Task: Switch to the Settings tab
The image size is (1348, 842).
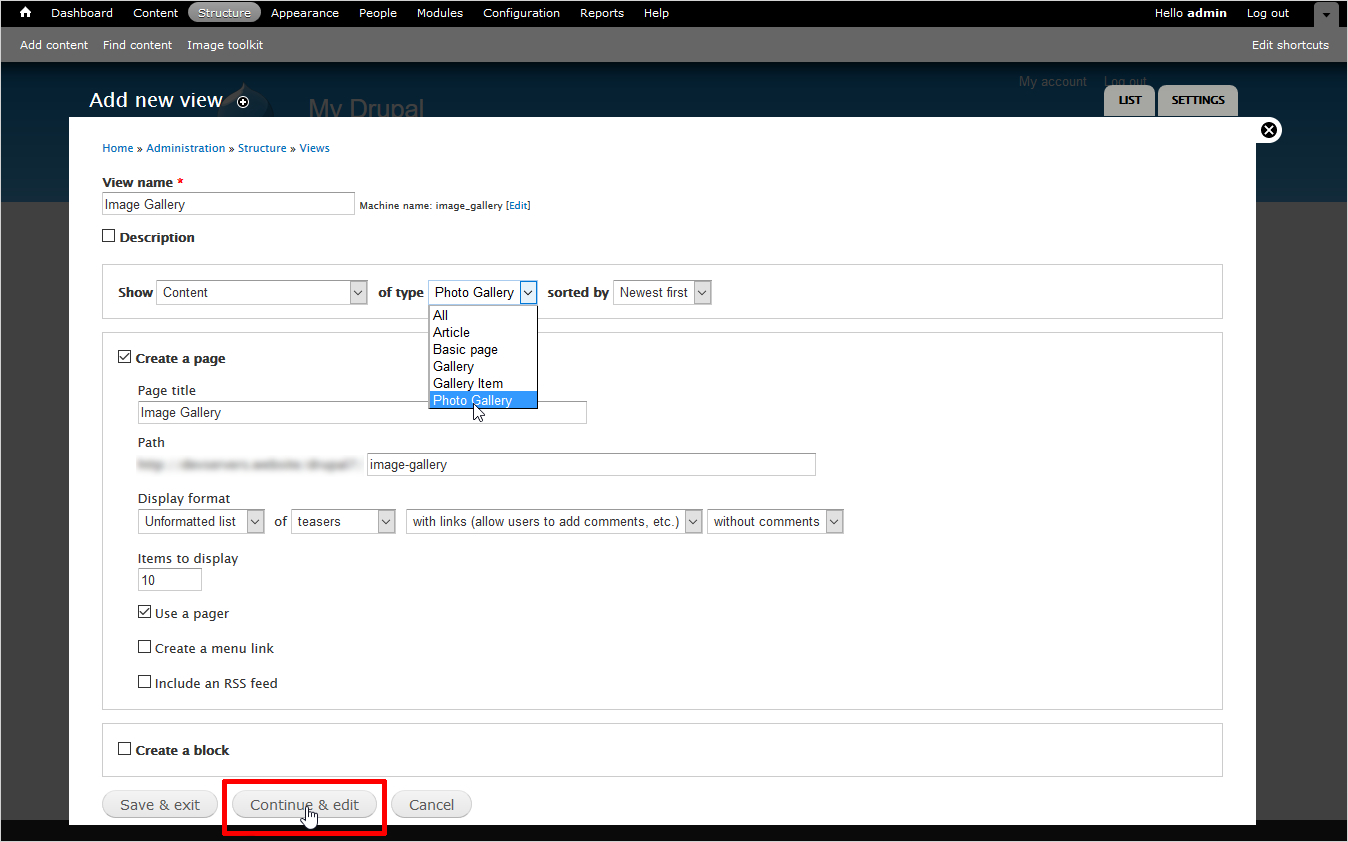Action: 1197,100
